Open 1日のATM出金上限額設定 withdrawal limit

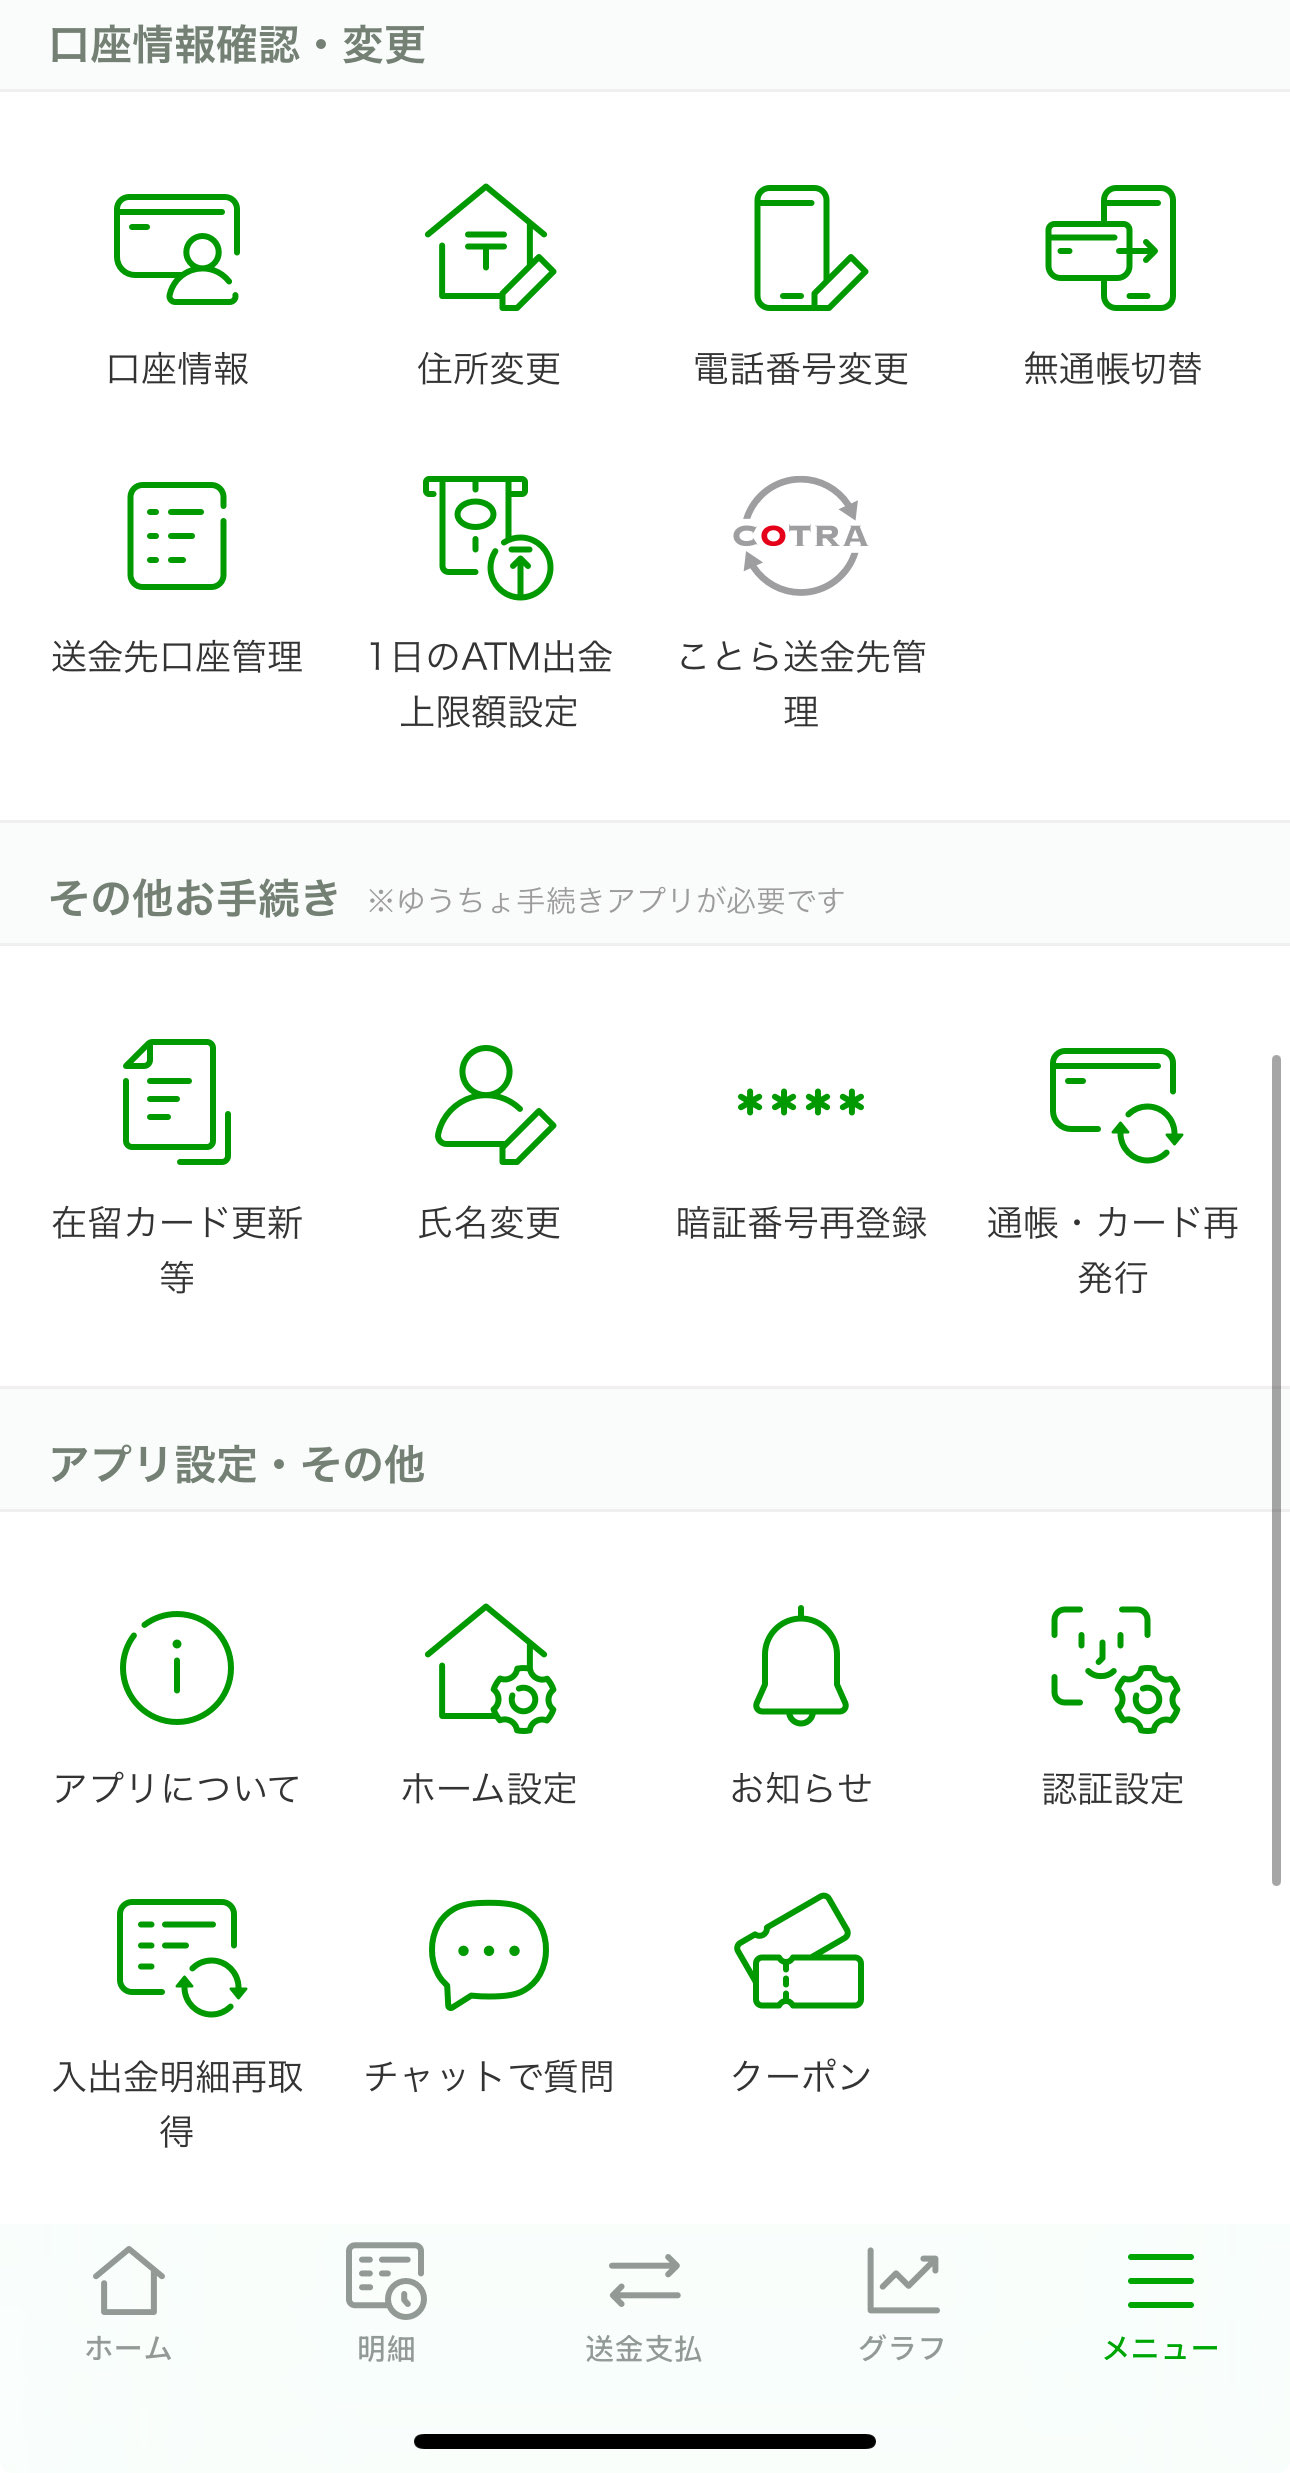[x=489, y=537]
